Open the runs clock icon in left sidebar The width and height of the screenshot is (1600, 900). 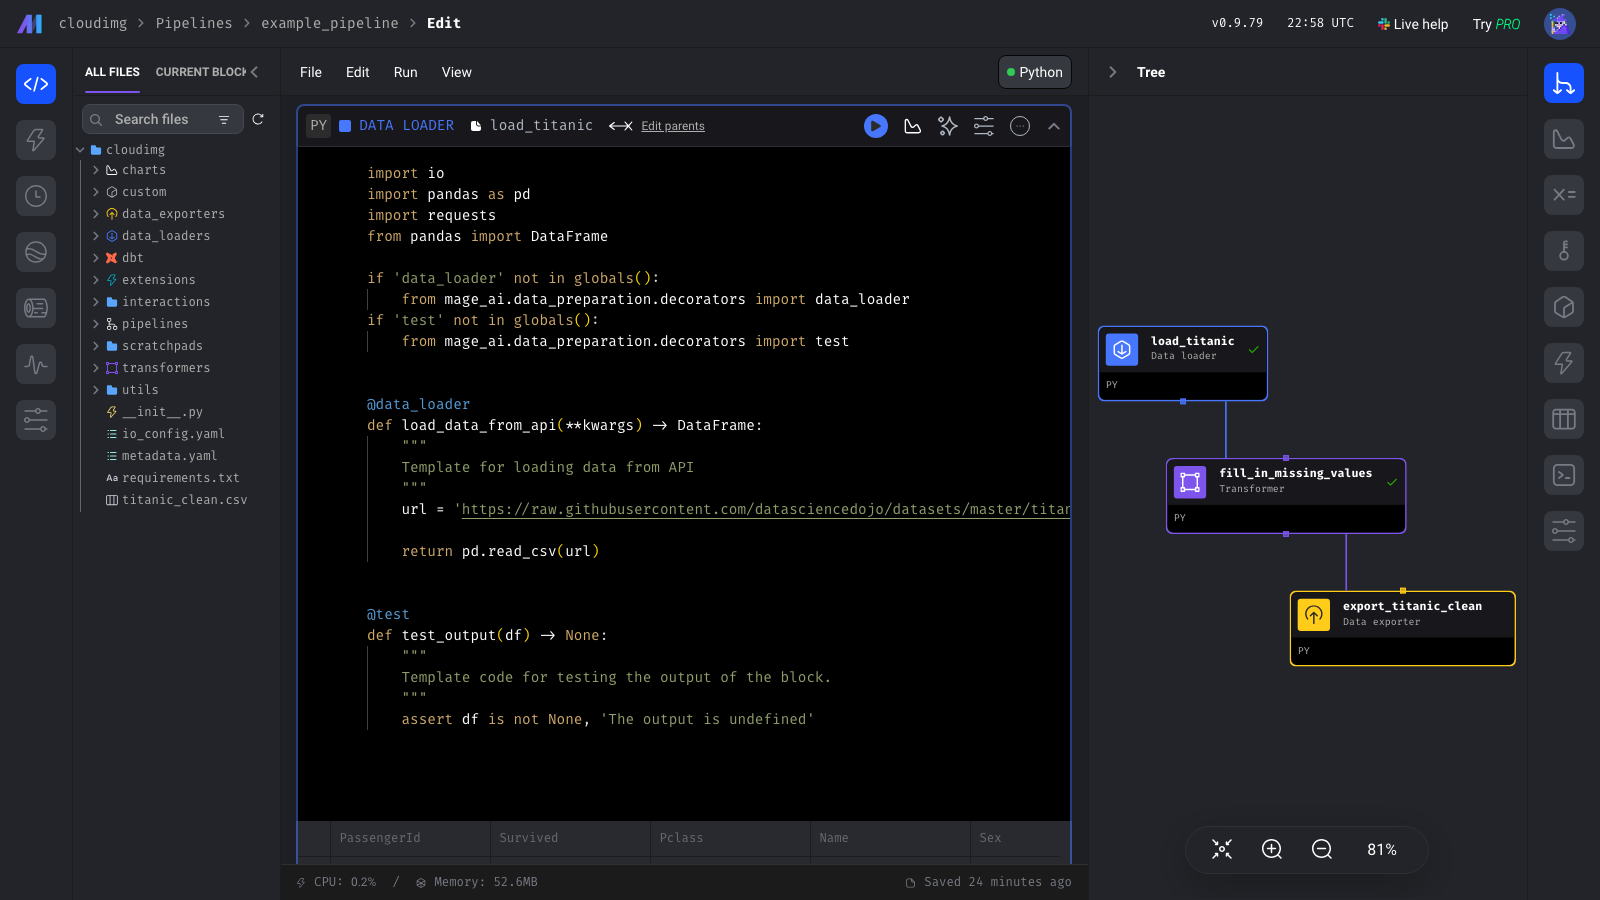click(36, 196)
